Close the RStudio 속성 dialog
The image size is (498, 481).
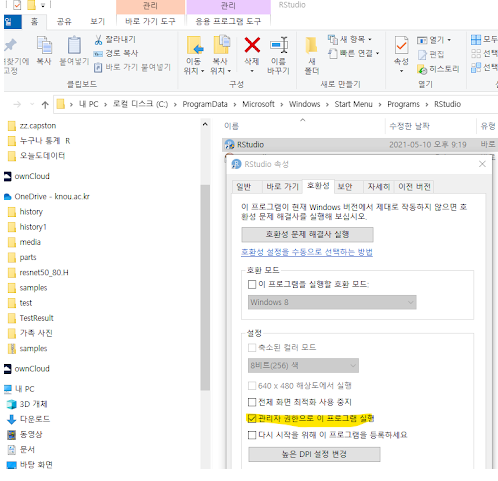tap(482, 164)
